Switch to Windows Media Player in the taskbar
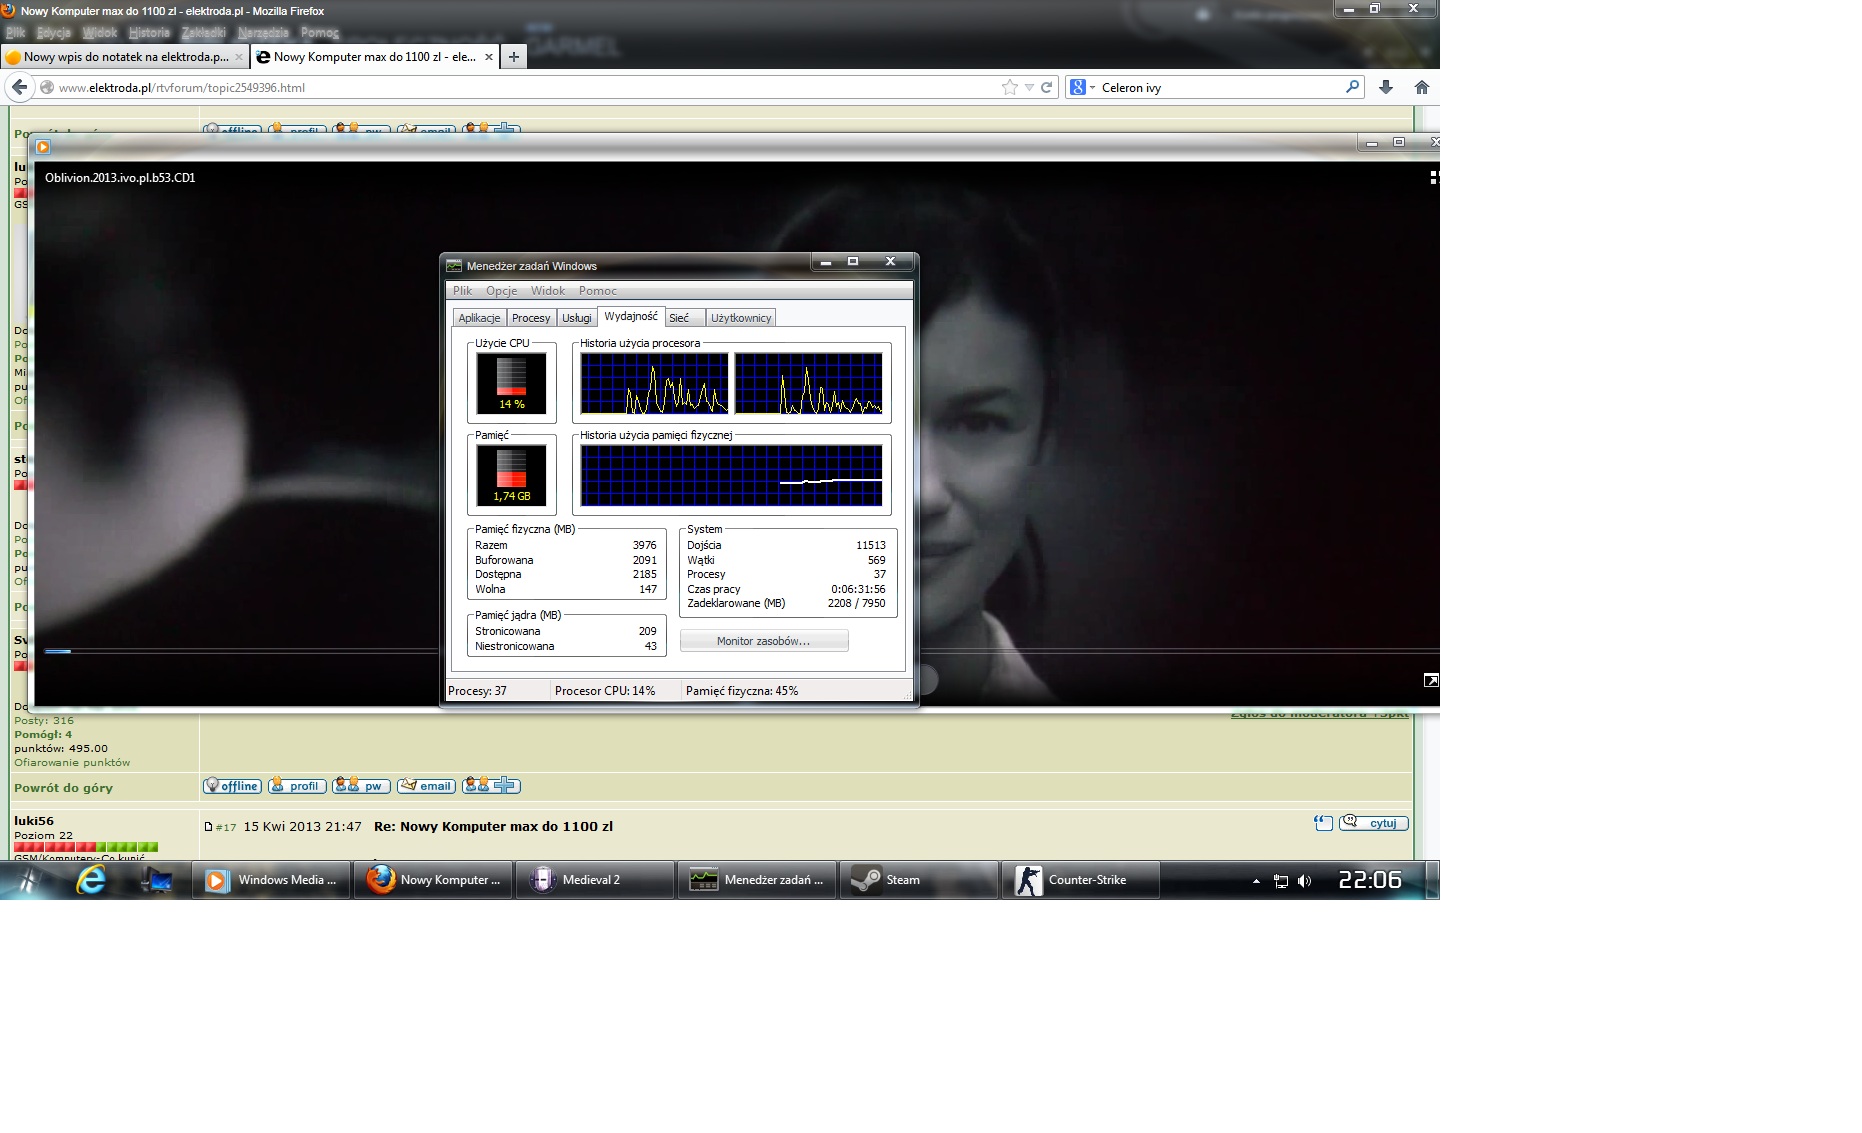 (272, 880)
